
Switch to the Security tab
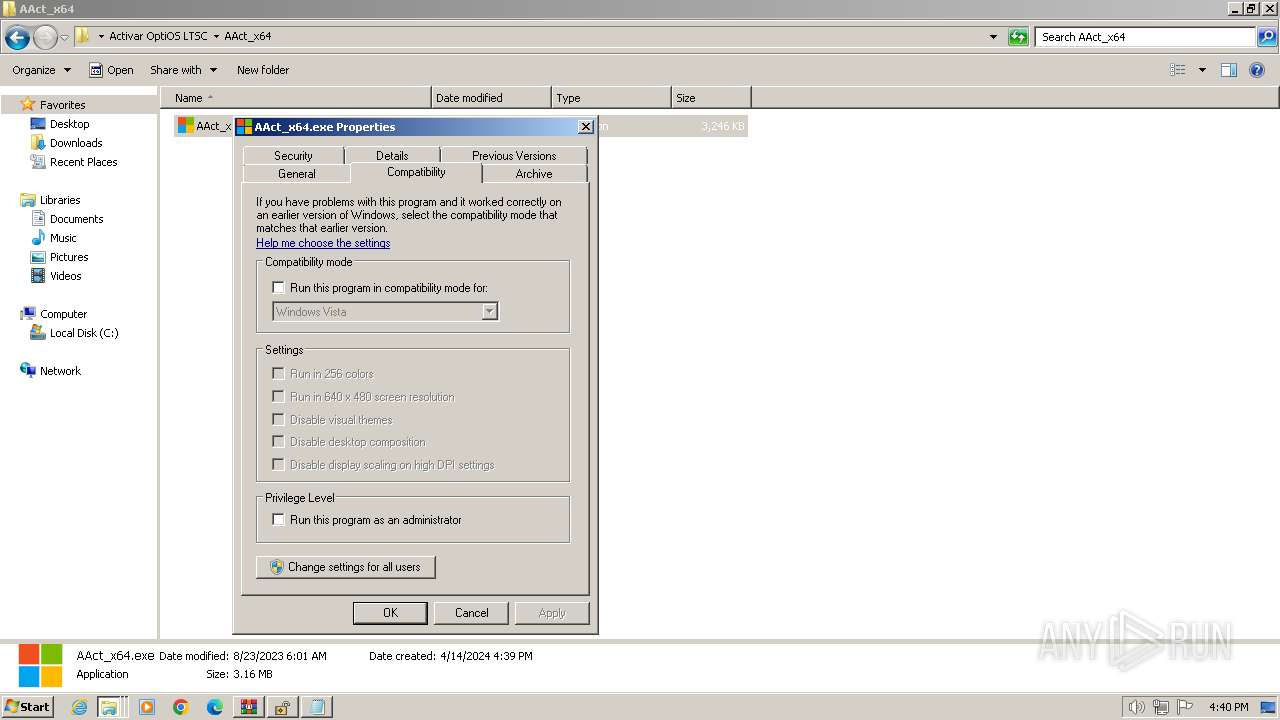point(293,156)
